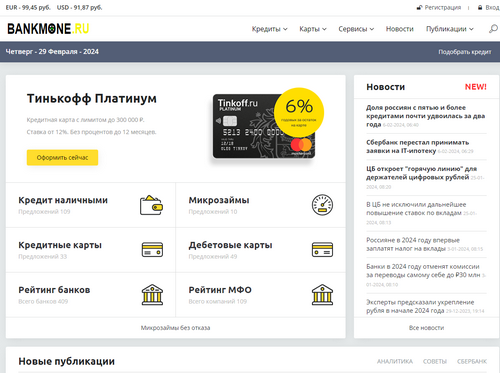Expand the Карты dropdown menu
This screenshot has height=373, width=500.
[313, 29]
